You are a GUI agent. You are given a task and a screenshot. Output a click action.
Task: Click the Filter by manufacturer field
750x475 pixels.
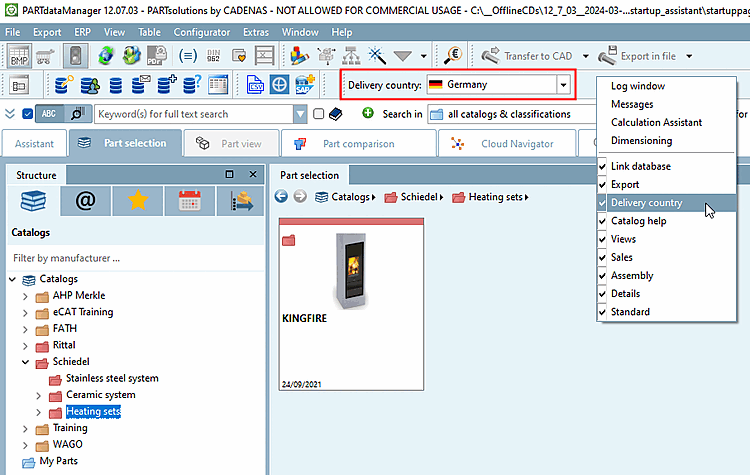click(136, 258)
